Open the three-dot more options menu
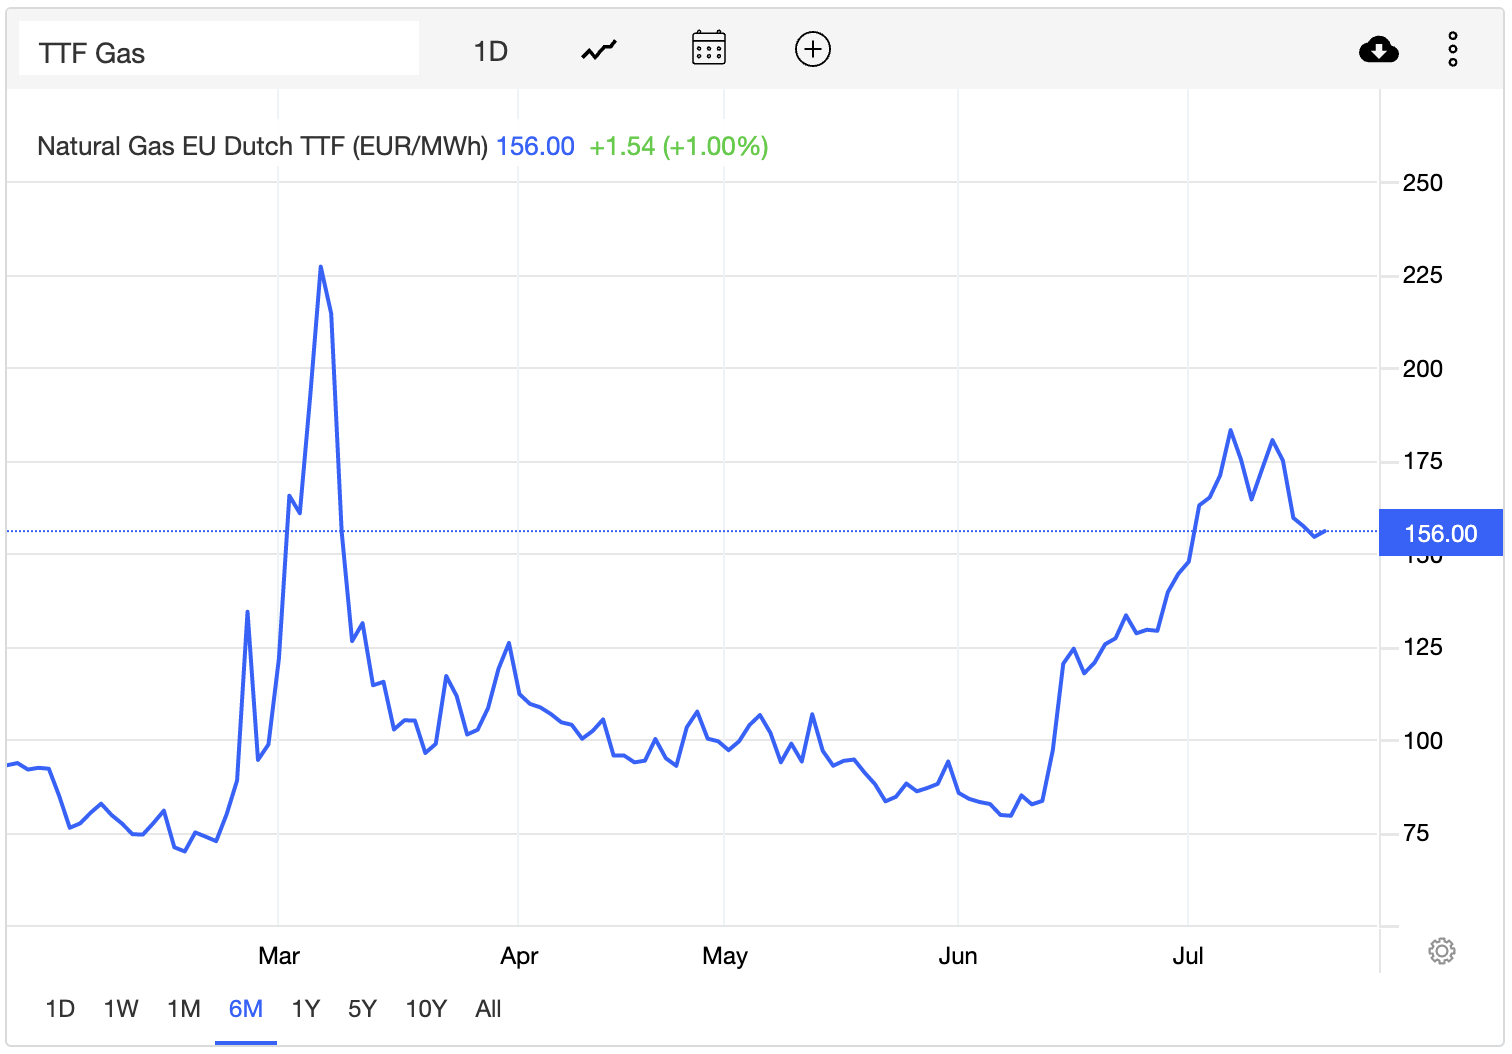The width and height of the screenshot is (1512, 1054). click(x=1452, y=49)
